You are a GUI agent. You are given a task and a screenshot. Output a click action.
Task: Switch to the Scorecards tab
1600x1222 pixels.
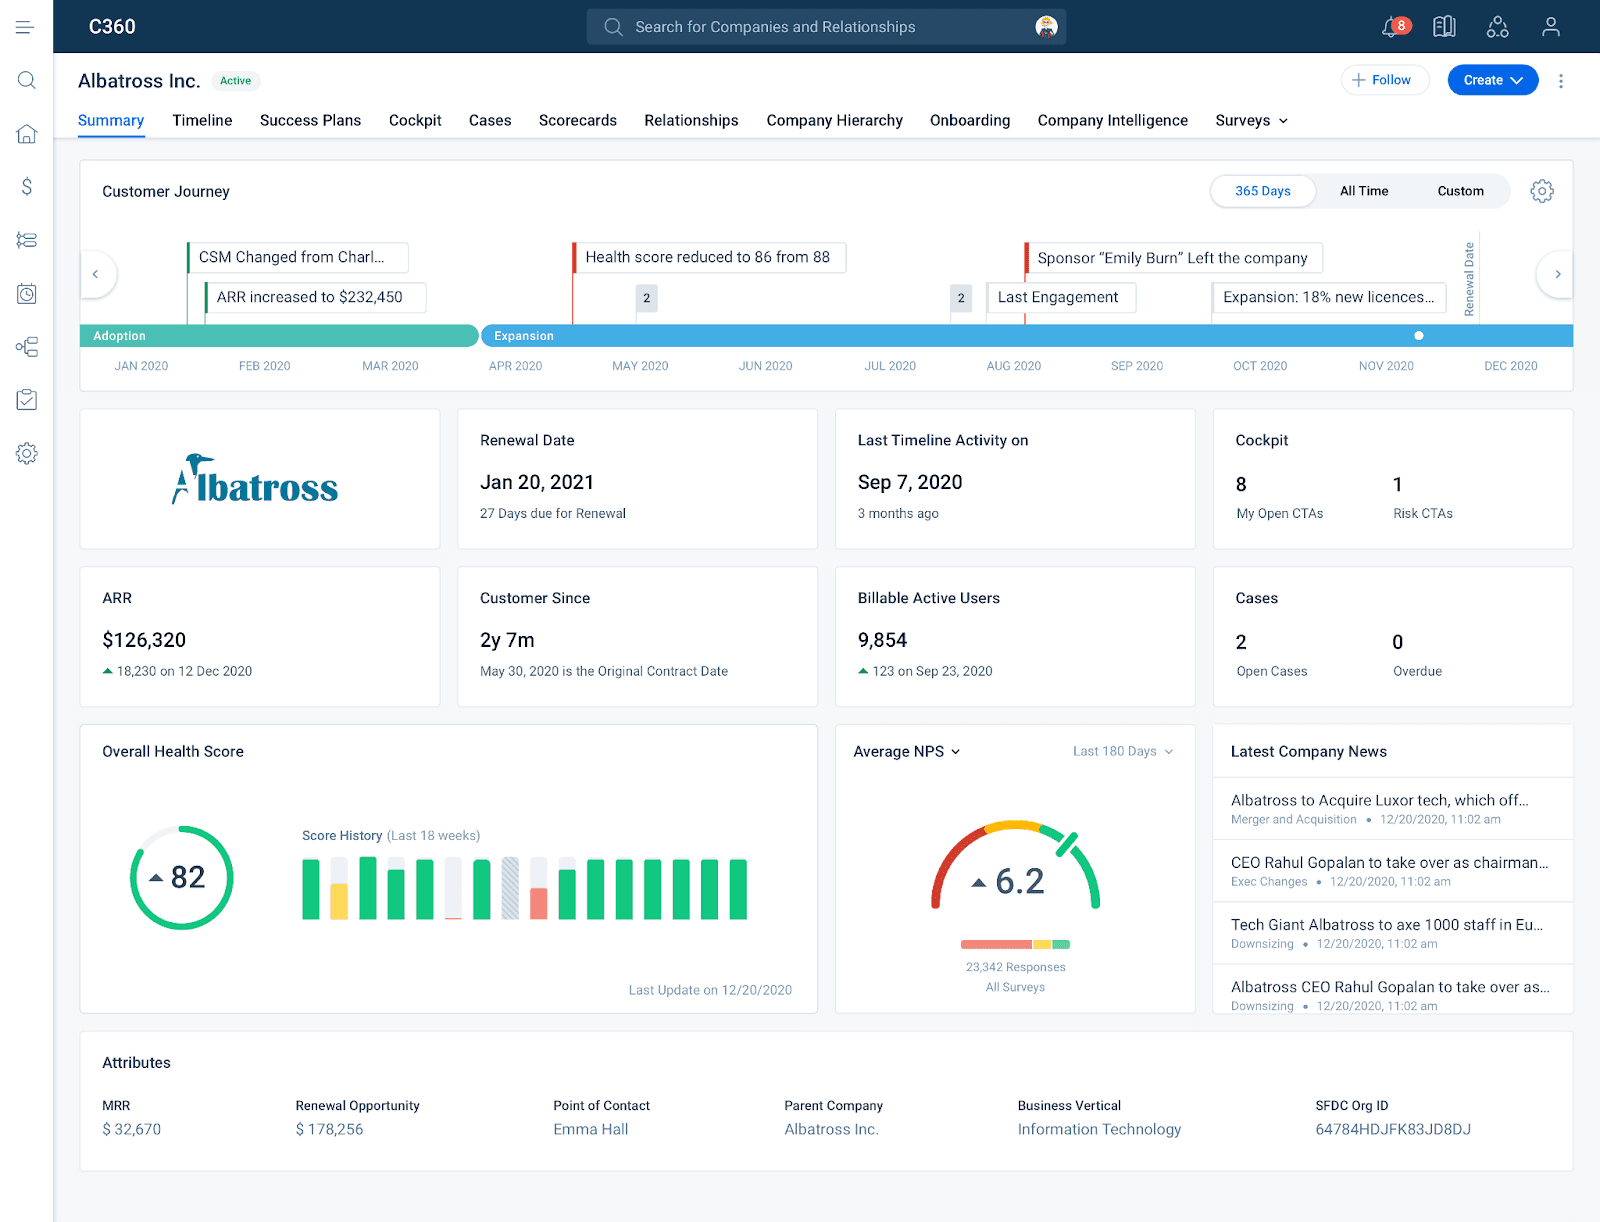pyautogui.click(x=577, y=120)
